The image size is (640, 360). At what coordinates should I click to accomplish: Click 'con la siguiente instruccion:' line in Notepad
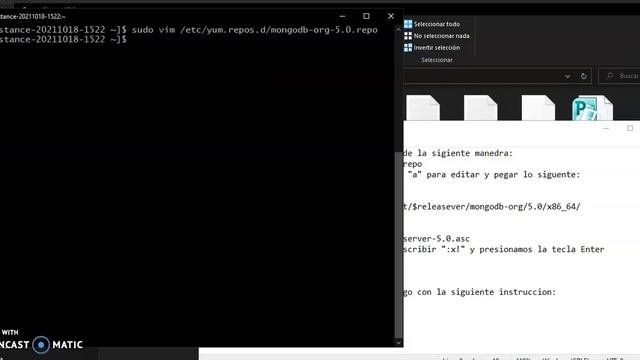point(486,292)
